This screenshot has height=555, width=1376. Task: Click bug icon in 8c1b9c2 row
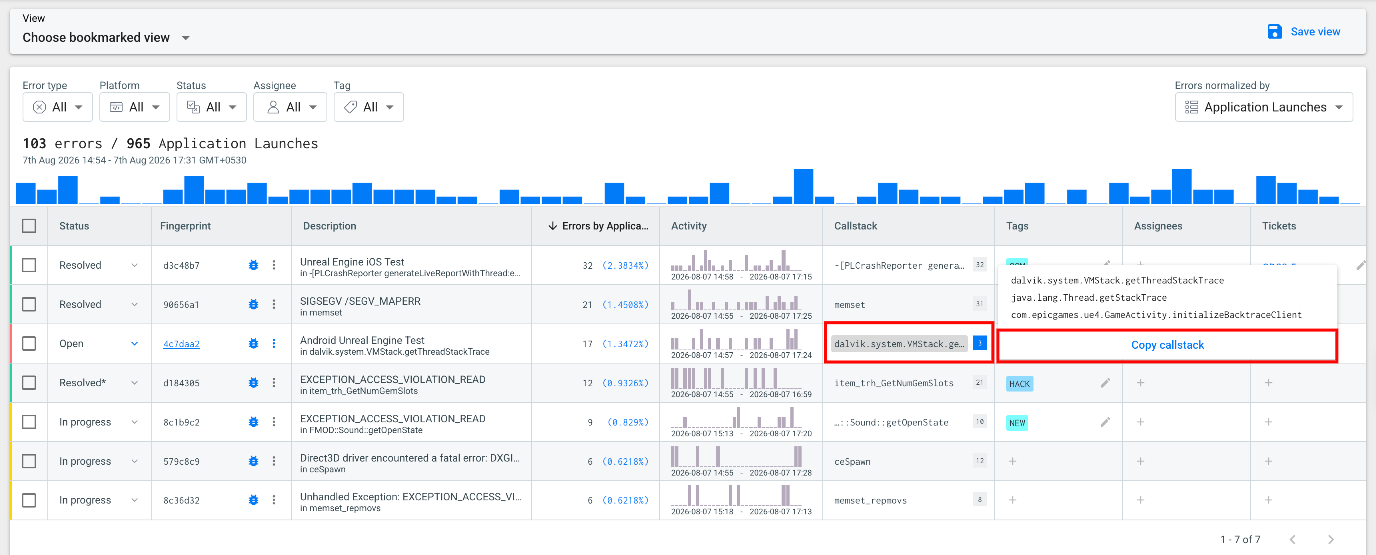[x=254, y=422]
